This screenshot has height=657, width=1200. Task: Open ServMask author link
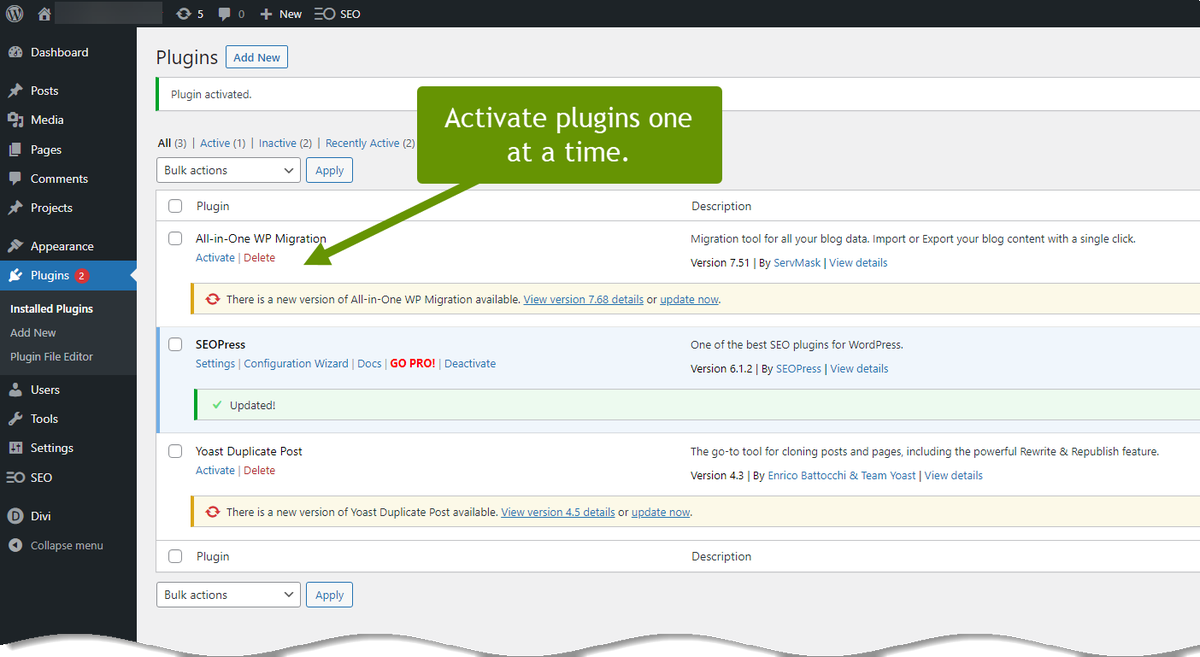point(798,263)
